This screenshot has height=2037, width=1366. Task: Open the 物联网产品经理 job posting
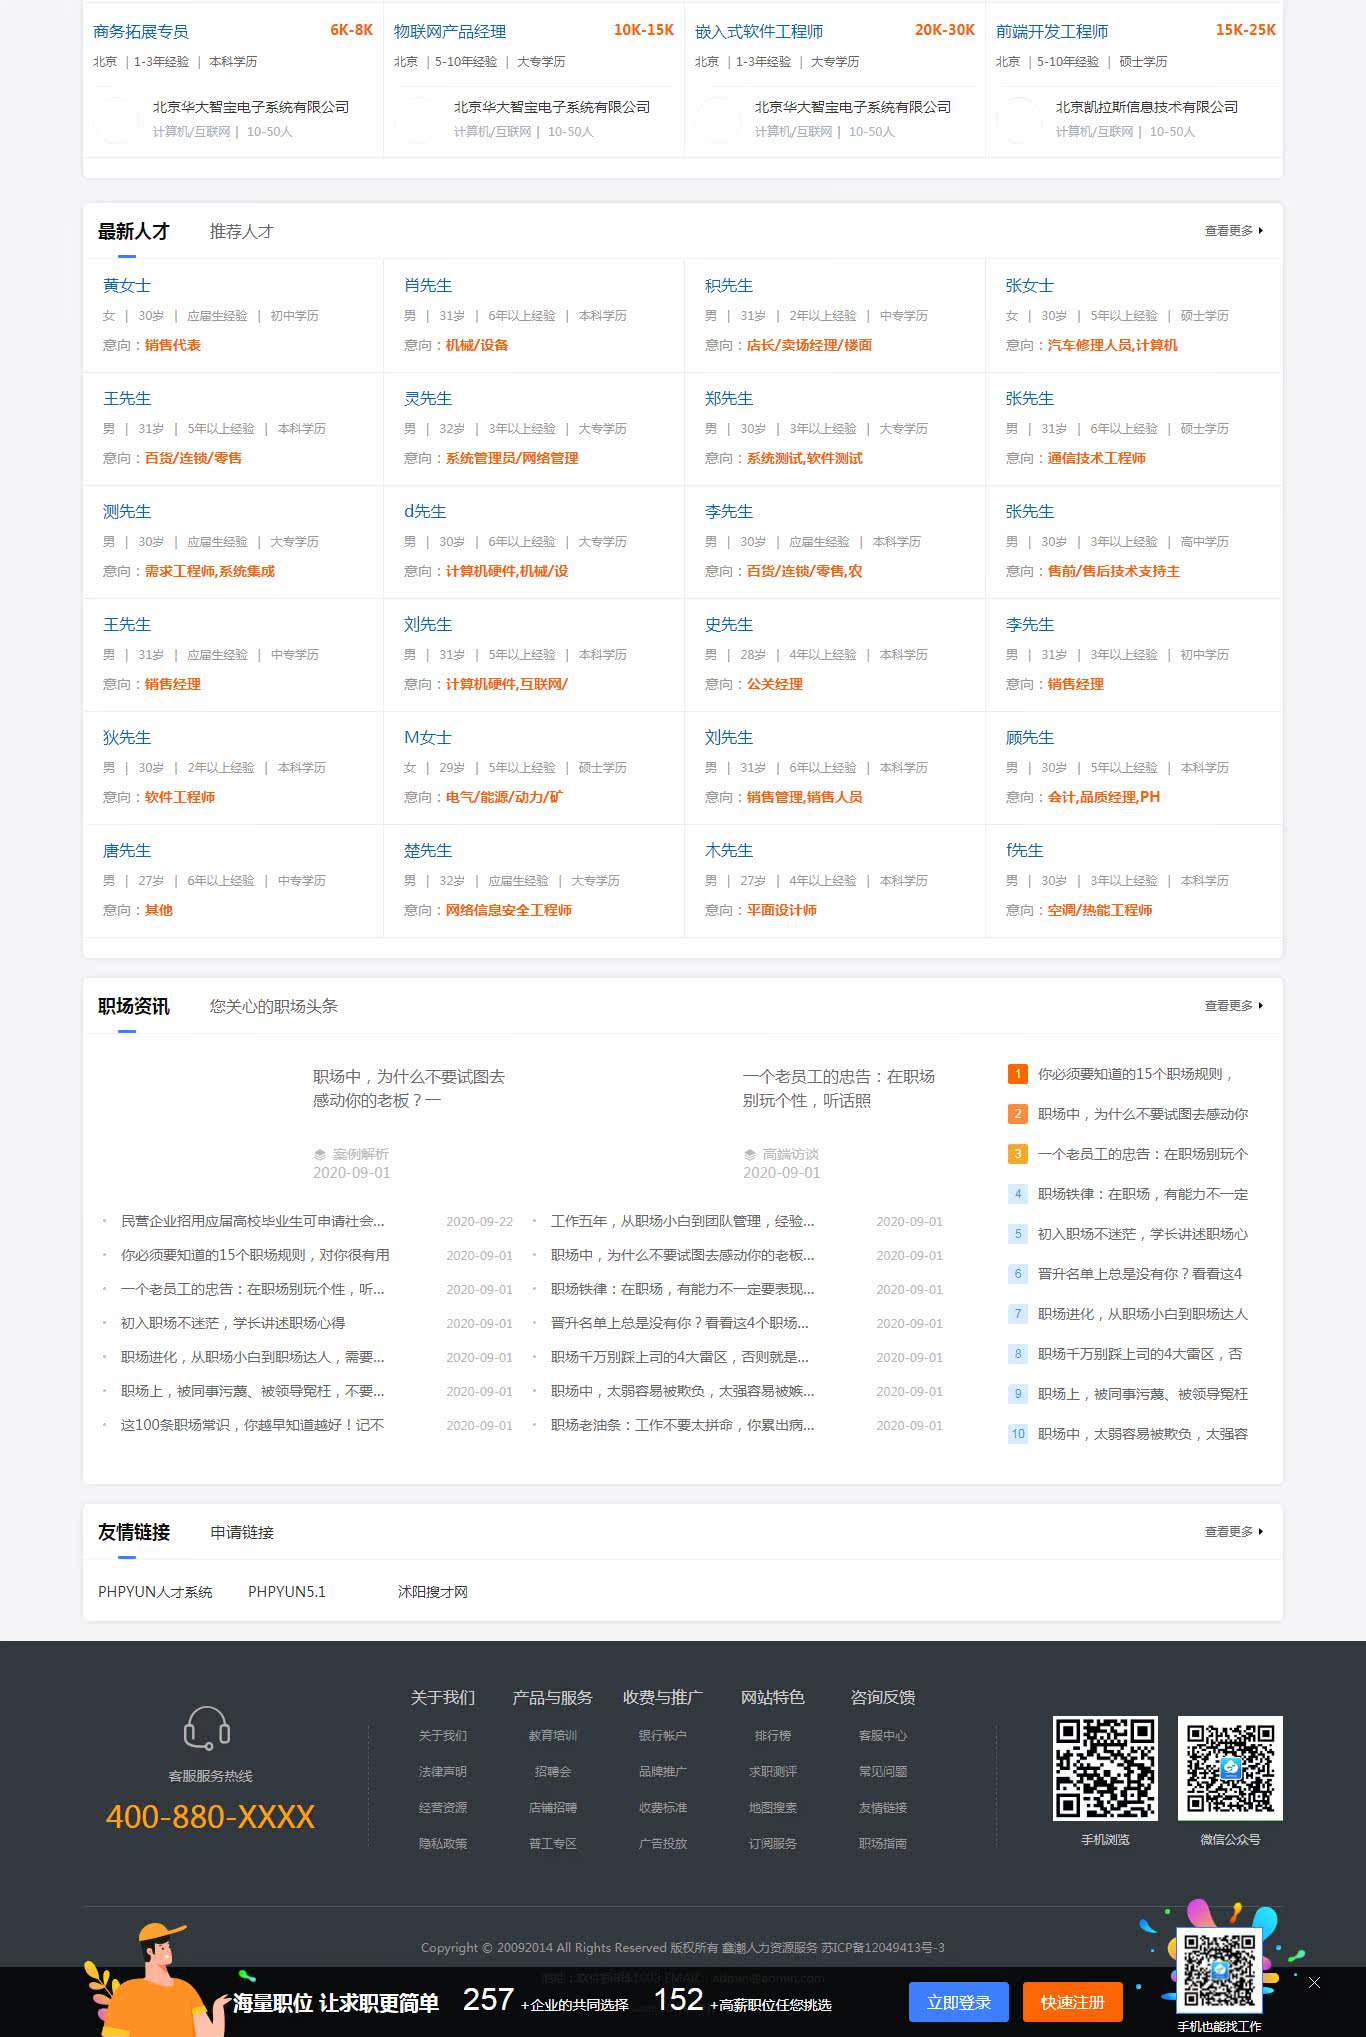pyautogui.click(x=450, y=32)
